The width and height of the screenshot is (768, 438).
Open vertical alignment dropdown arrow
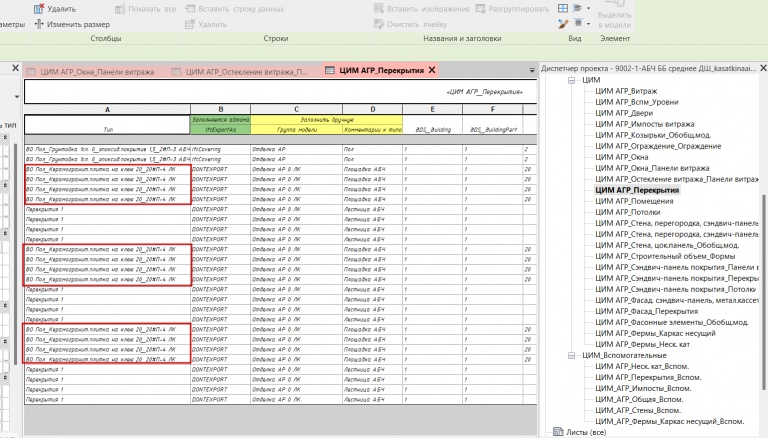coord(588,23)
